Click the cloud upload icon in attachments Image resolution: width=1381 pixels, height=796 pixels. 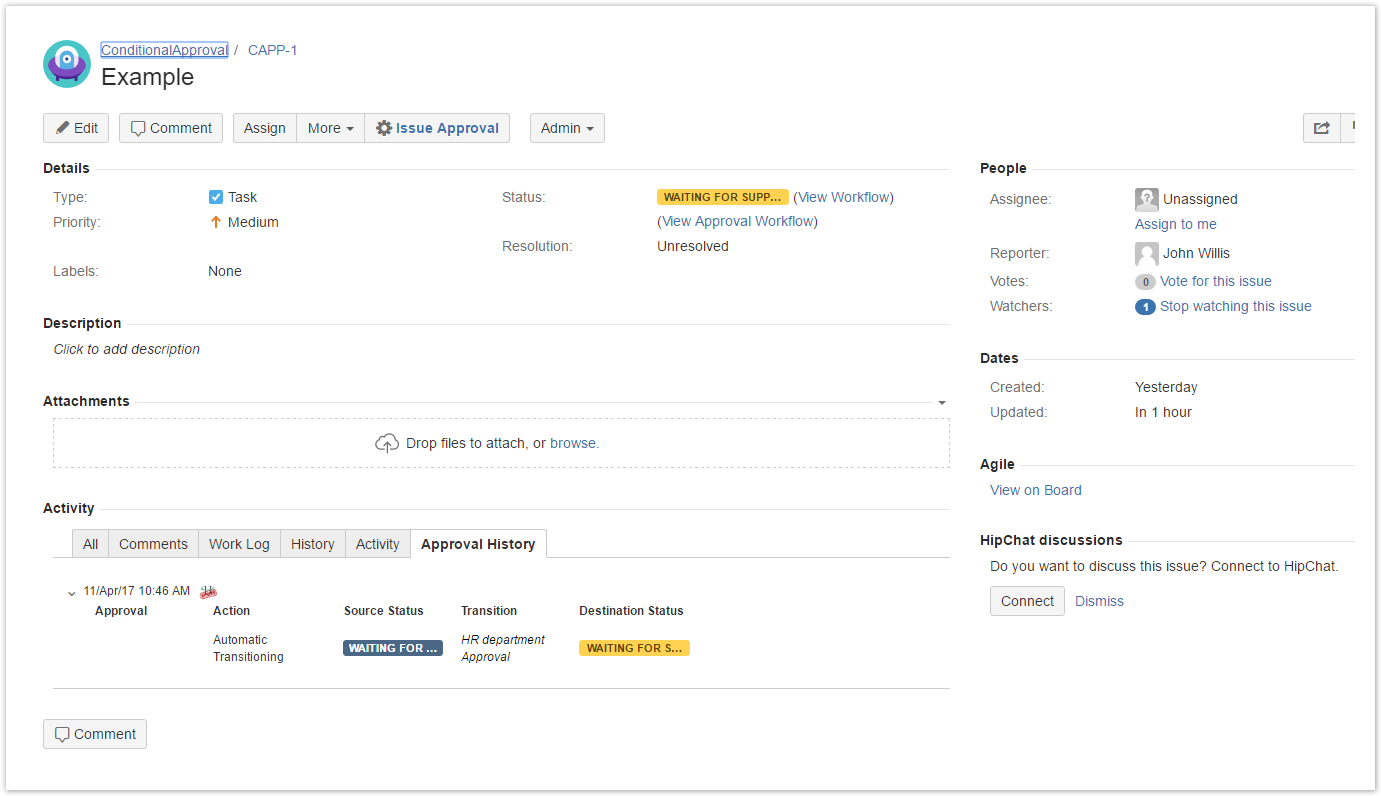[387, 443]
